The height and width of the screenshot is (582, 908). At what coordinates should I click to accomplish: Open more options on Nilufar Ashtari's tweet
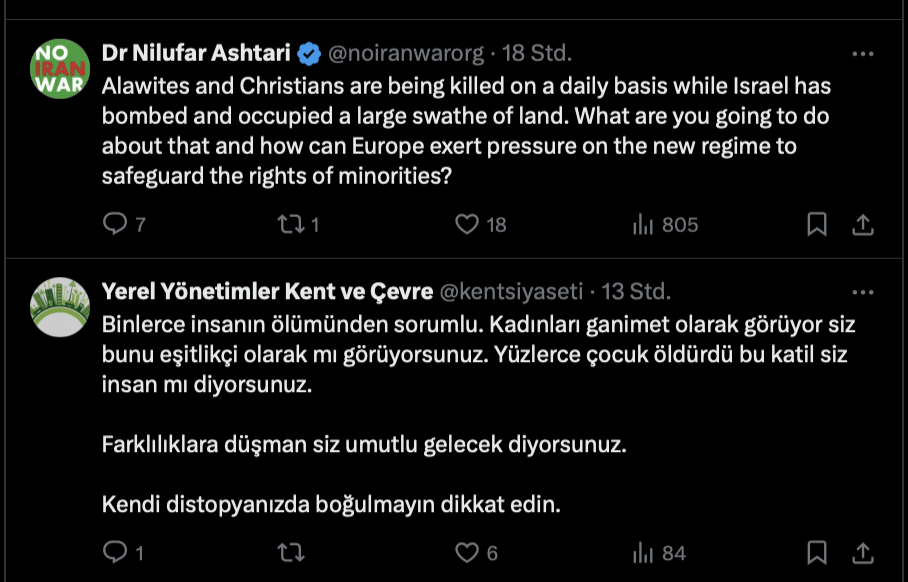point(862,53)
